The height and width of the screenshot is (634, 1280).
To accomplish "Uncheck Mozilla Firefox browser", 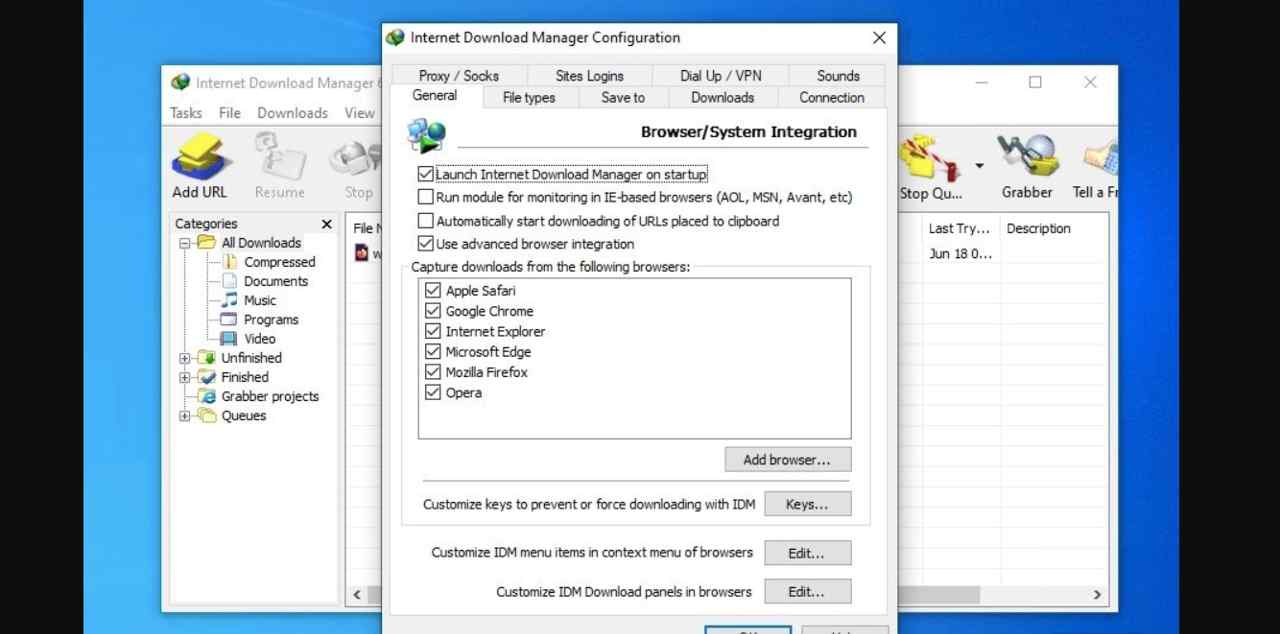I will (x=433, y=372).
